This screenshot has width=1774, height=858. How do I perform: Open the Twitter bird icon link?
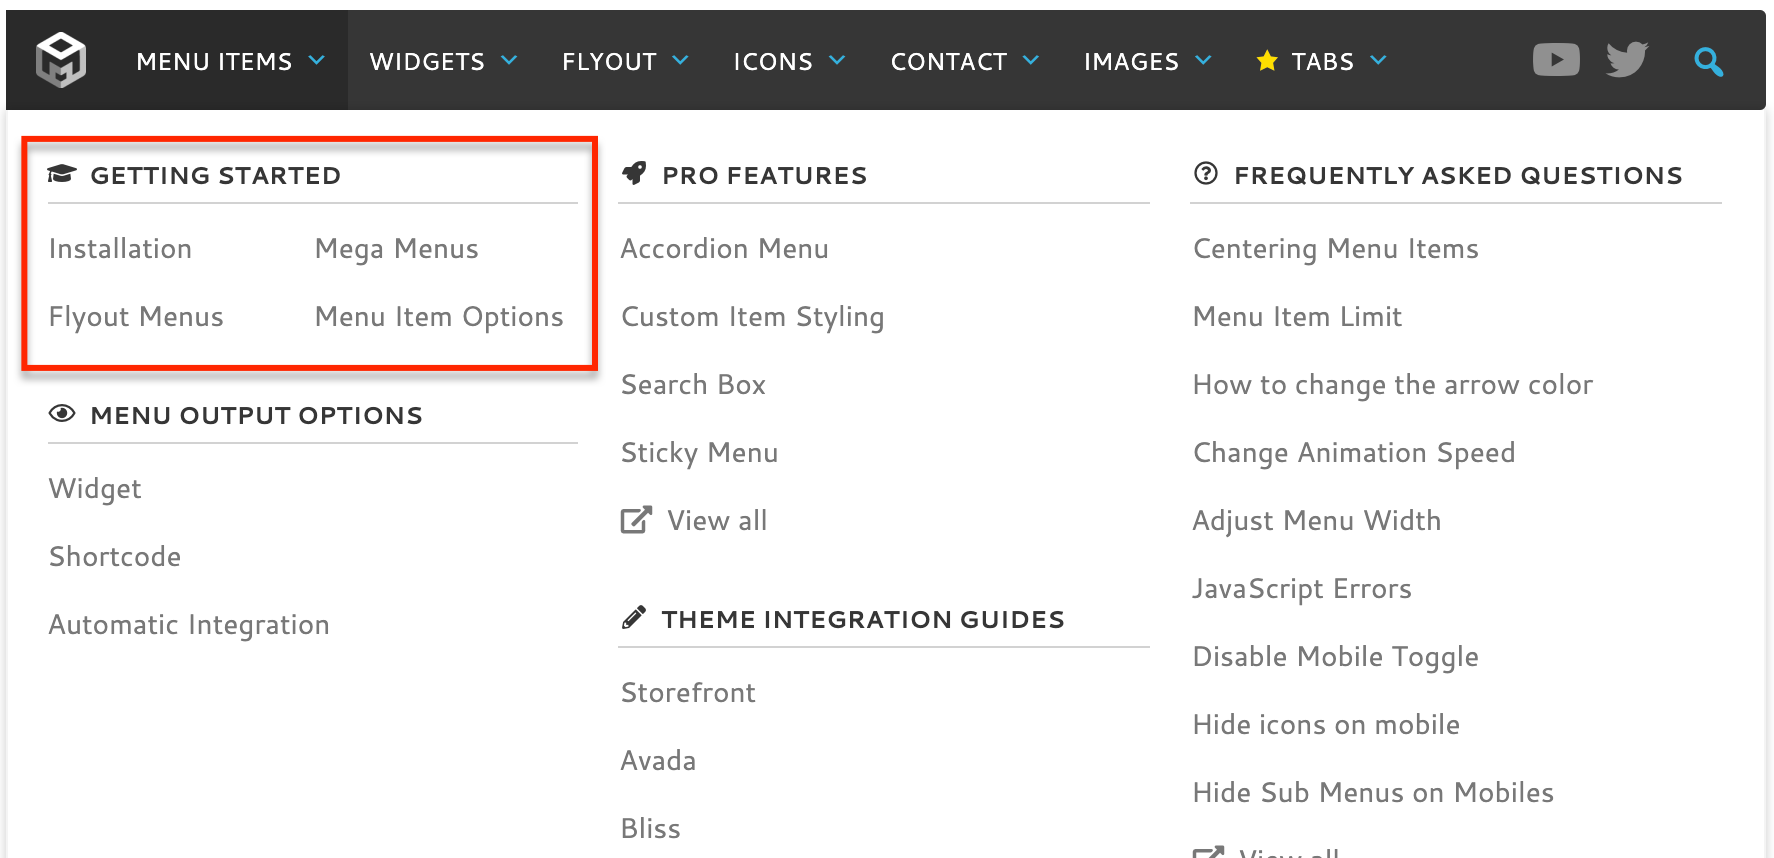pyautogui.click(x=1627, y=60)
